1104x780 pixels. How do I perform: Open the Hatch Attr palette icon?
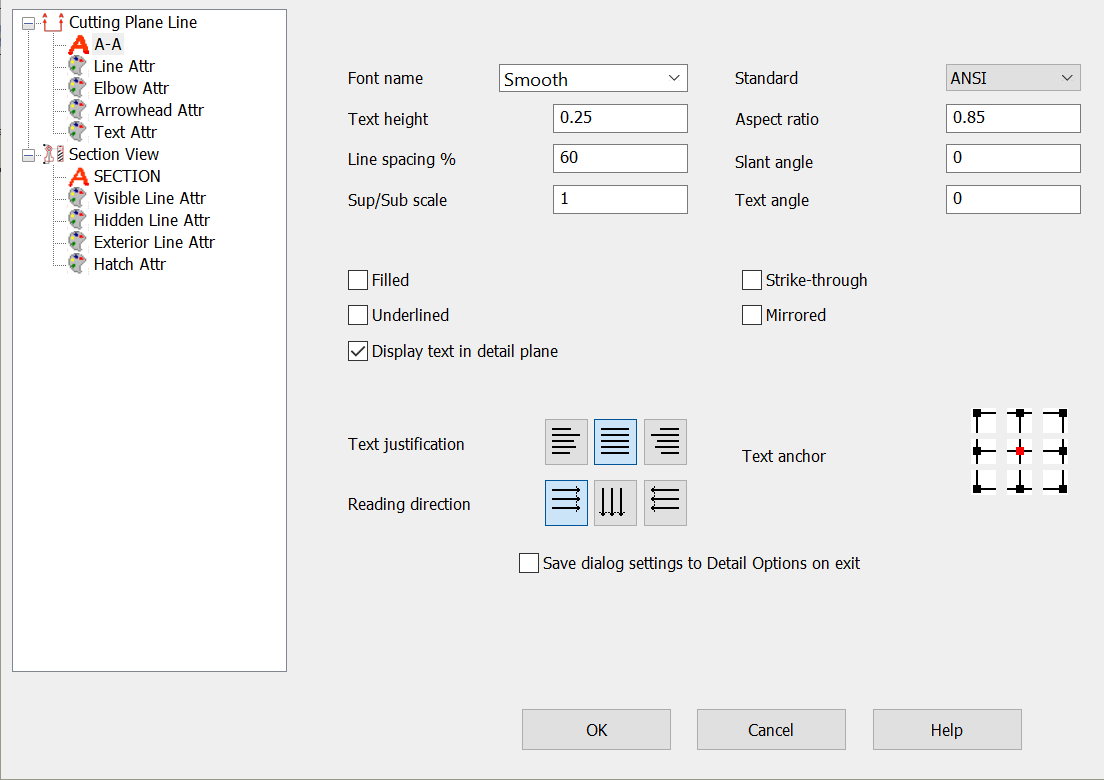[x=80, y=263]
